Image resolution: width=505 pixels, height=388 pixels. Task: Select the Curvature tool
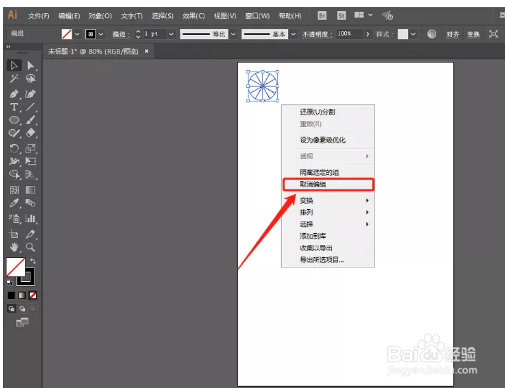coord(30,94)
